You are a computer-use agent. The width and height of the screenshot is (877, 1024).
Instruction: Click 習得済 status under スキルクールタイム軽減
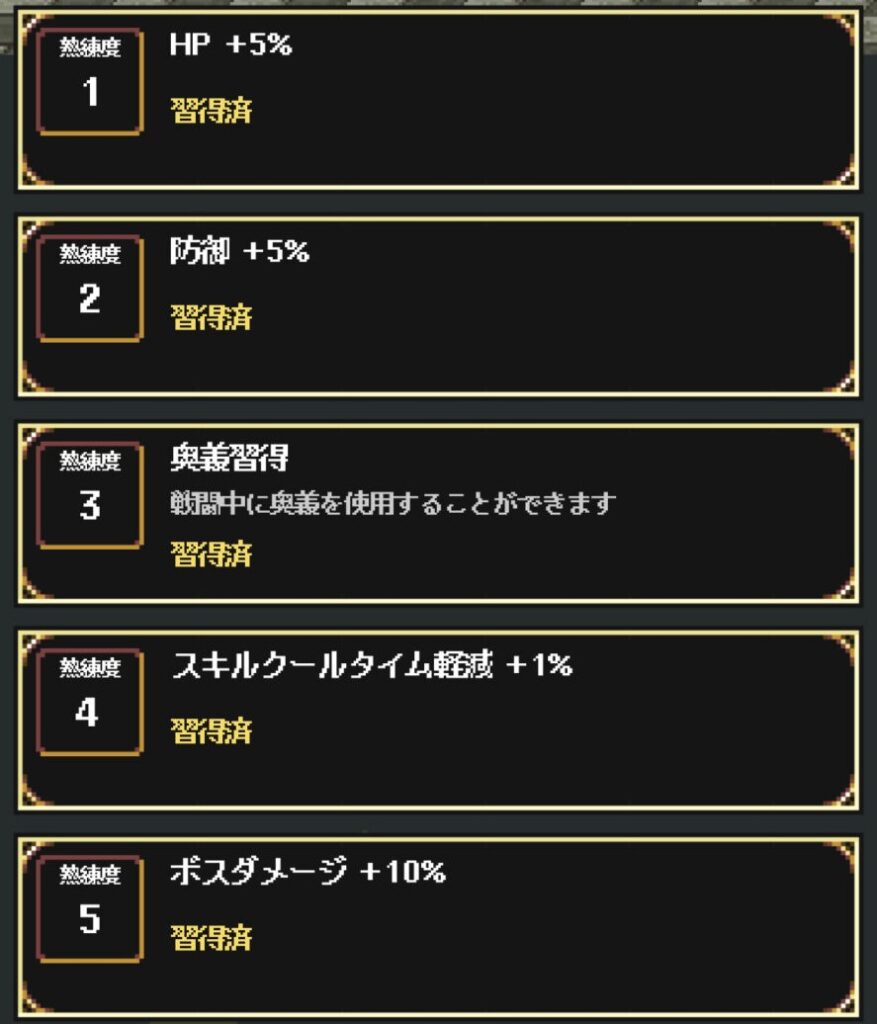point(211,731)
